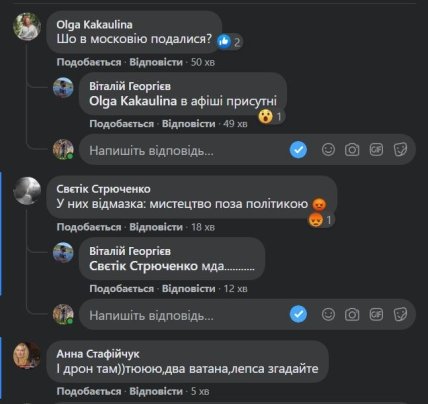Click blue checkmark badge in first reply box

(298, 150)
